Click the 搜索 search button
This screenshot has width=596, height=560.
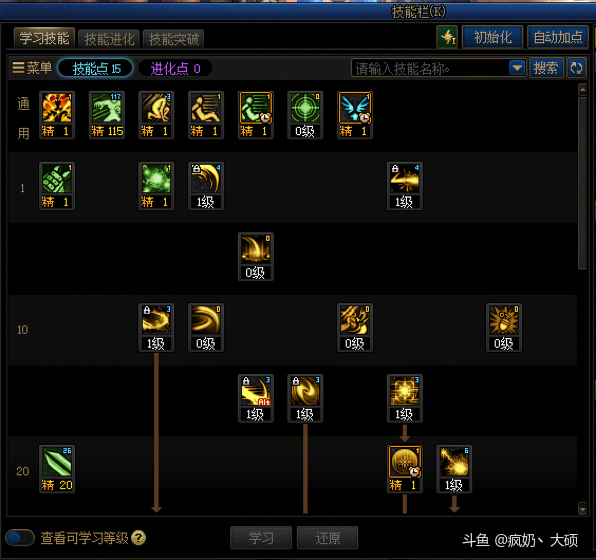click(x=546, y=68)
